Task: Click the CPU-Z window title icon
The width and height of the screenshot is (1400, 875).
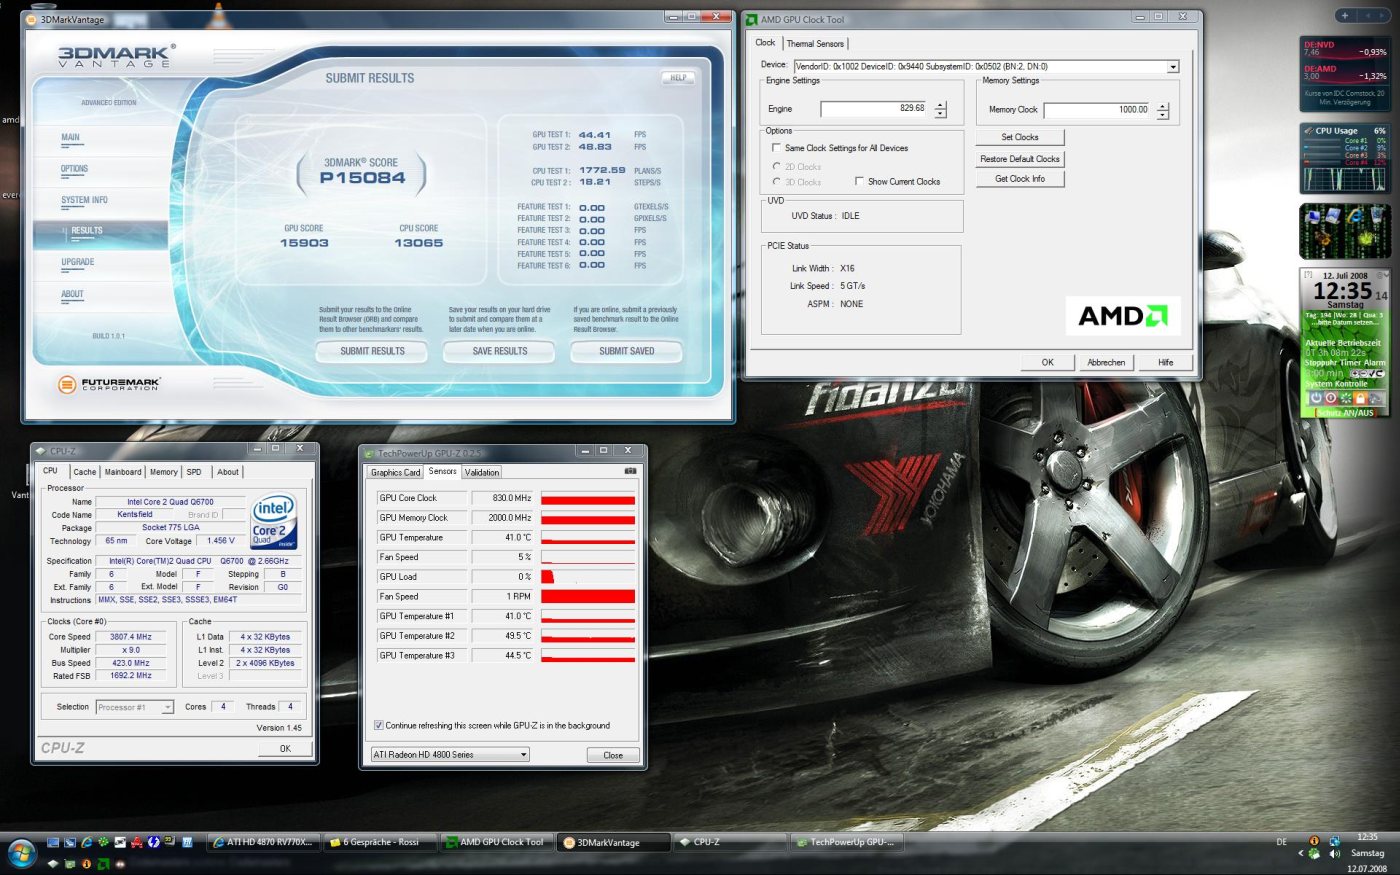Action: 40,450
